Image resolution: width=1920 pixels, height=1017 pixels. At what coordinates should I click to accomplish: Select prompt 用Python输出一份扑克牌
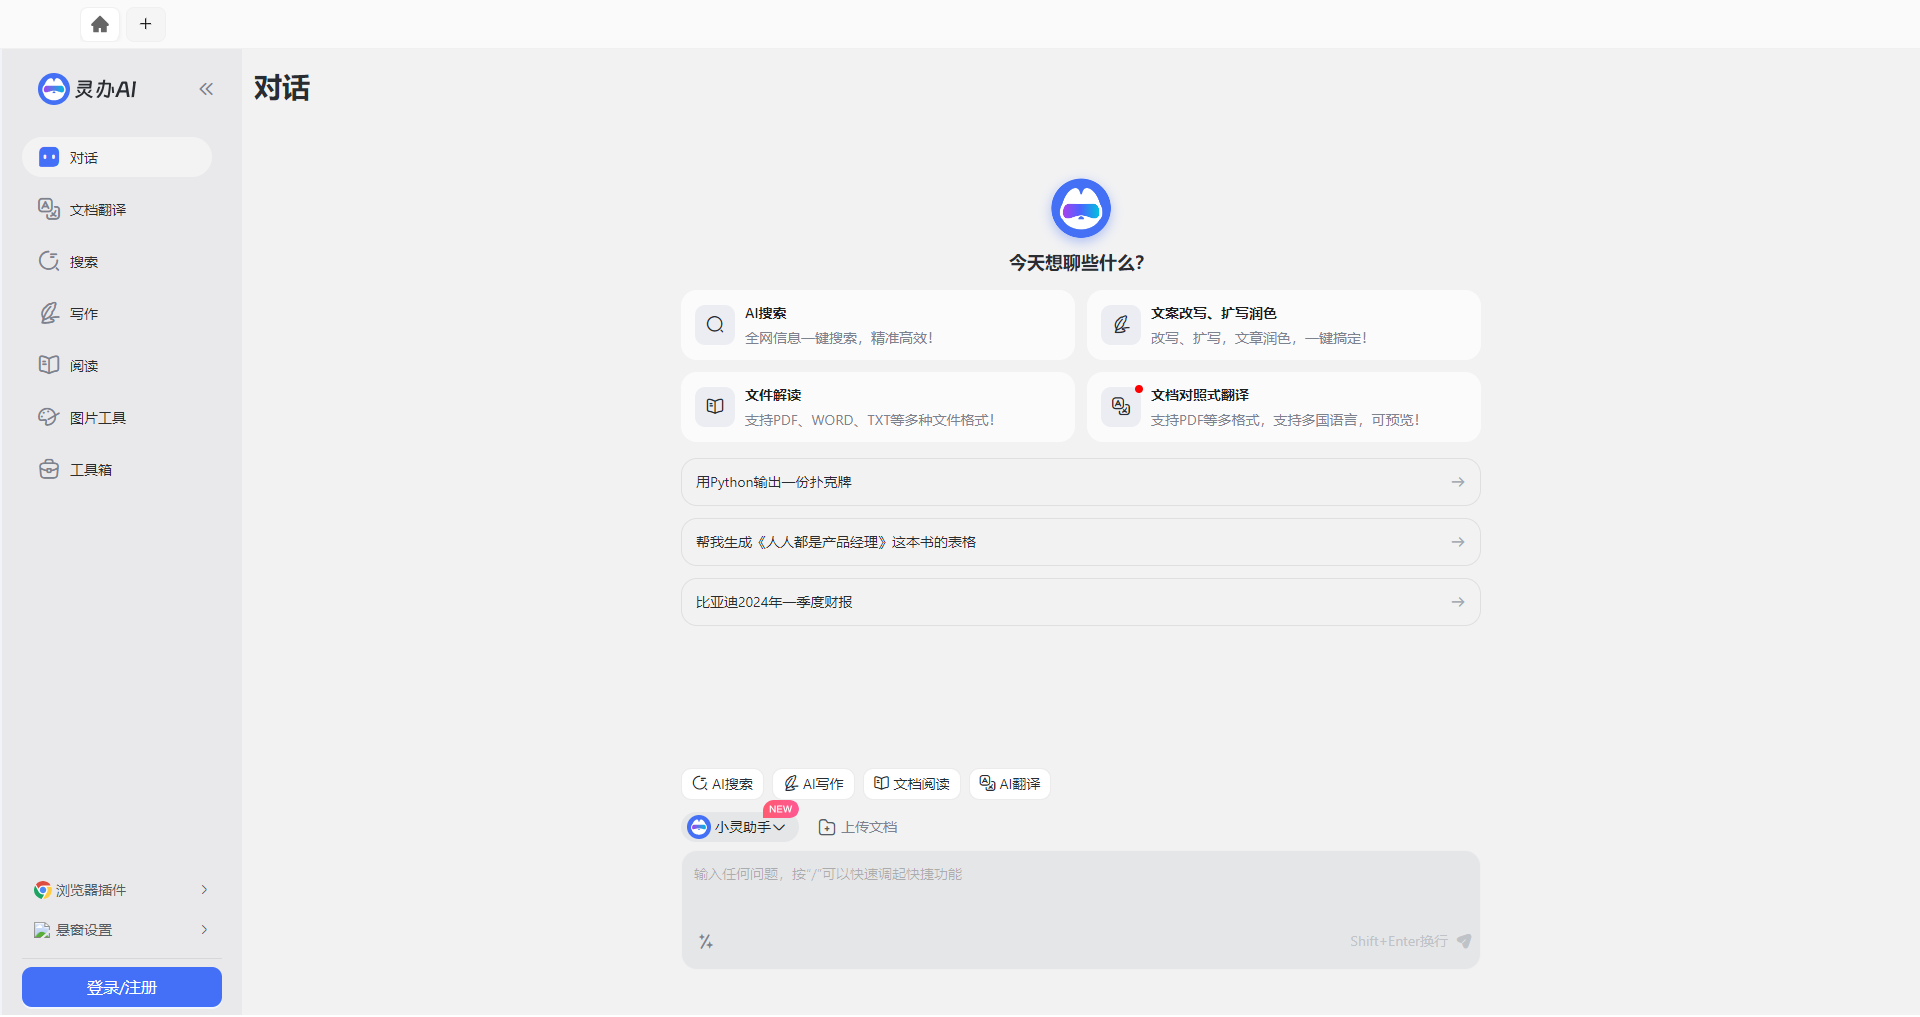click(1081, 482)
